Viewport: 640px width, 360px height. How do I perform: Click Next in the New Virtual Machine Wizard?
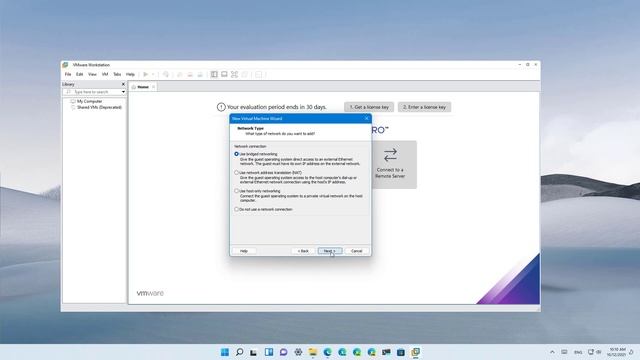coord(330,251)
